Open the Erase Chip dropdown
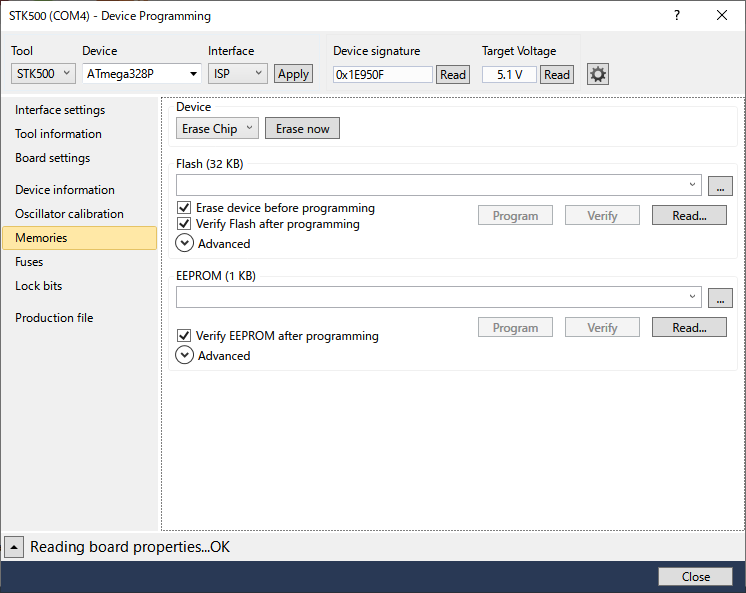The image size is (746, 593). coord(217,128)
